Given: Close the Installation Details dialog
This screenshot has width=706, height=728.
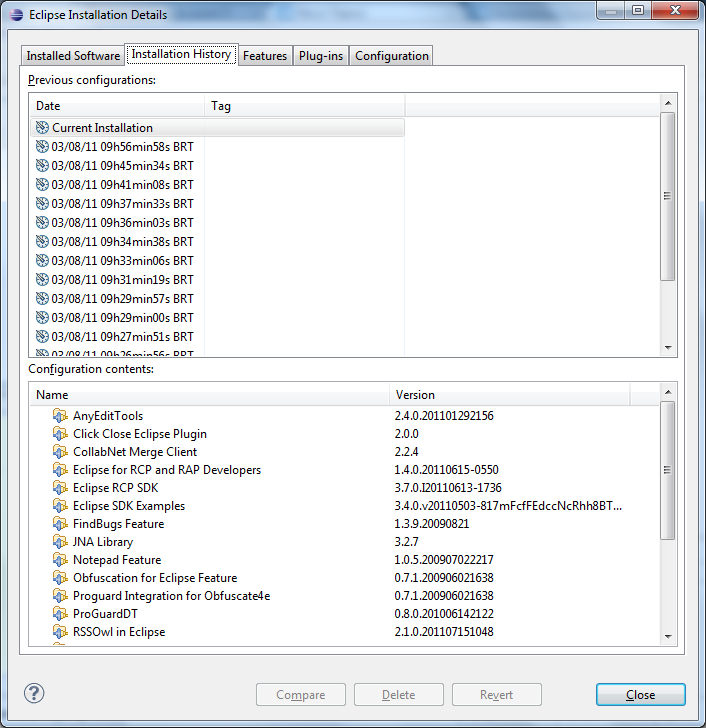Looking at the screenshot, I should [641, 695].
